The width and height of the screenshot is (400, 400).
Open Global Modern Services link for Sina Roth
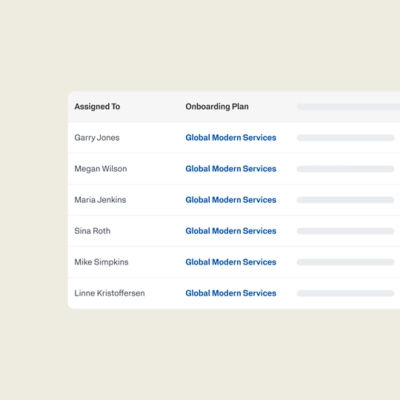click(231, 231)
